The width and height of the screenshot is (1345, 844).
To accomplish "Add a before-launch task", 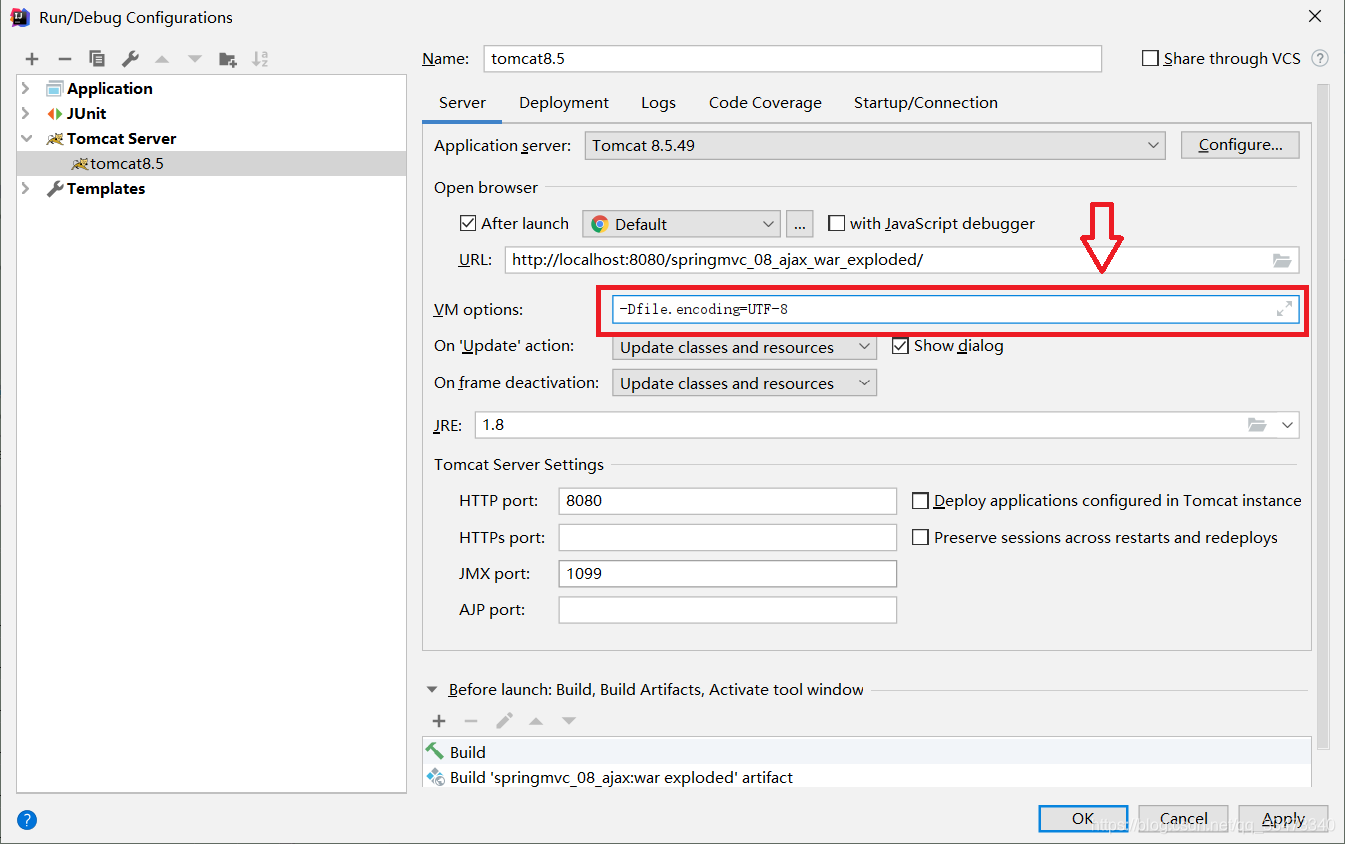I will click(438, 720).
